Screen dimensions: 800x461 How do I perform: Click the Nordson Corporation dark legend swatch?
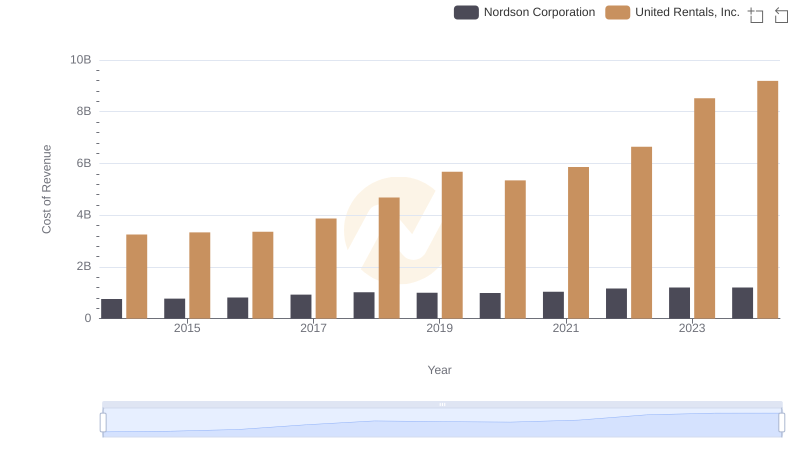point(466,12)
